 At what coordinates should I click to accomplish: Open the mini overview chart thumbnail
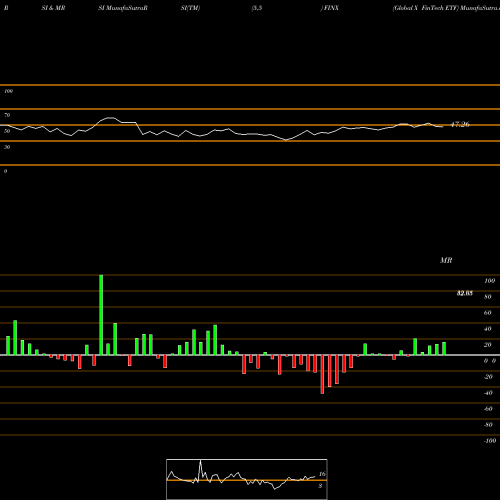[247, 479]
